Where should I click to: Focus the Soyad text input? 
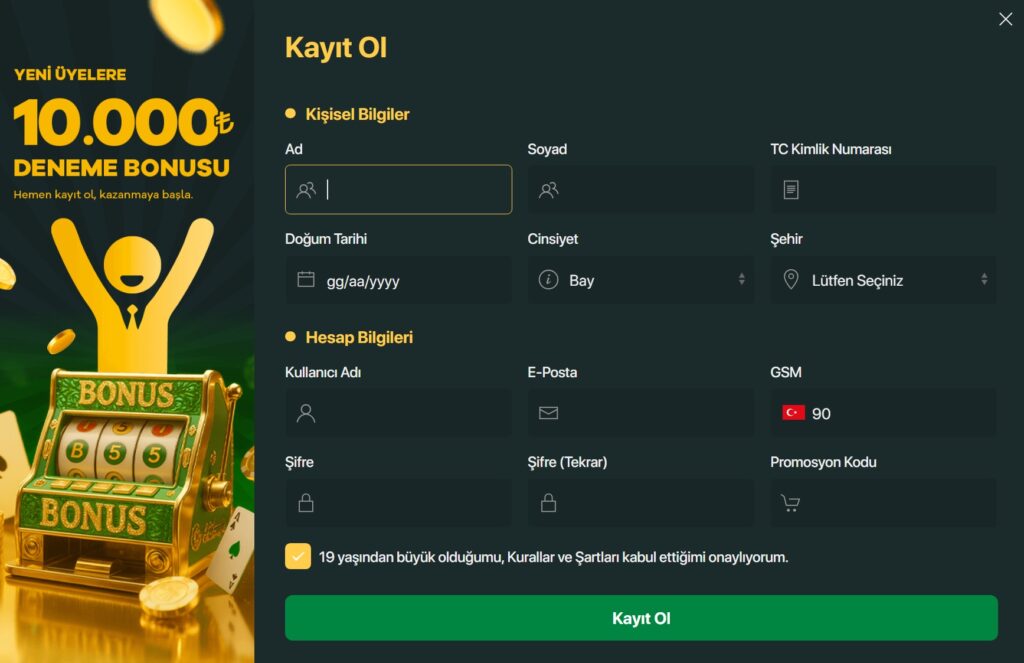[x=641, y=189]
